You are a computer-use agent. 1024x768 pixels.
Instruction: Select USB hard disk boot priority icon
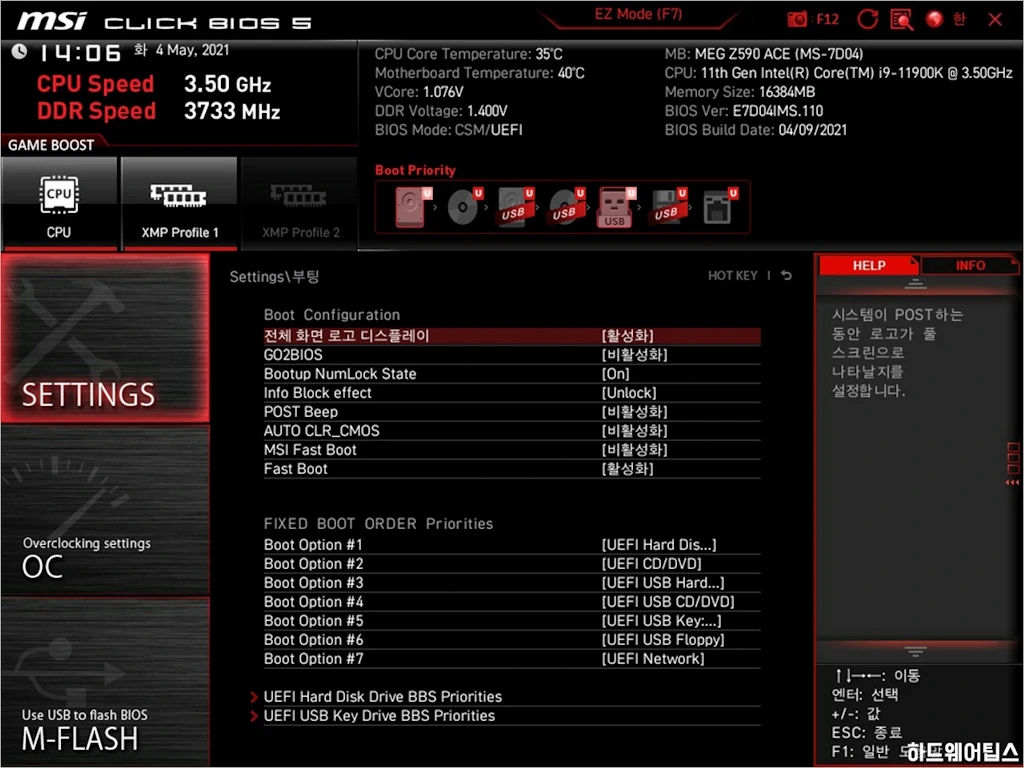point(515,207)
